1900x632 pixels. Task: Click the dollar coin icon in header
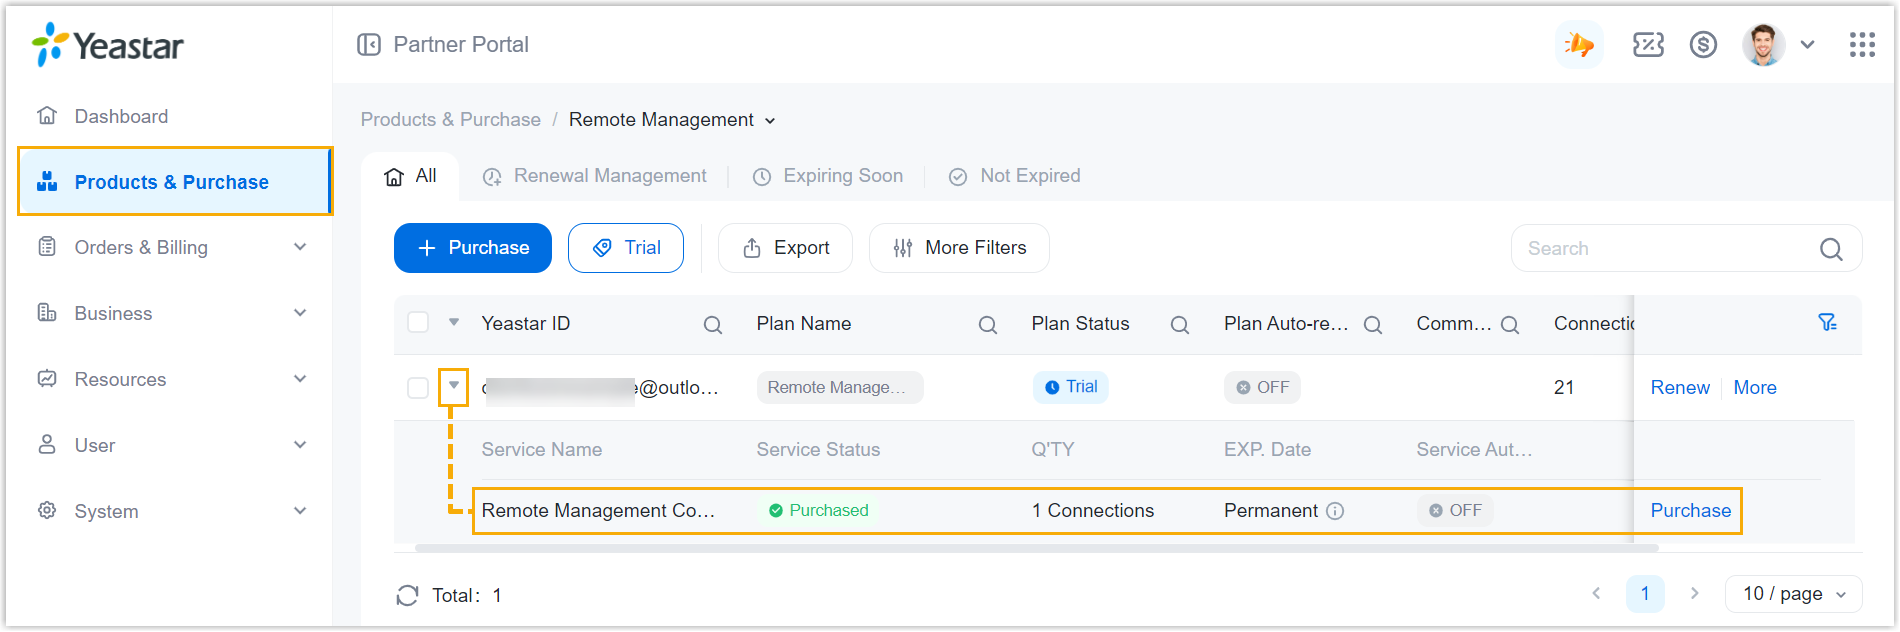coord(1703,45)
